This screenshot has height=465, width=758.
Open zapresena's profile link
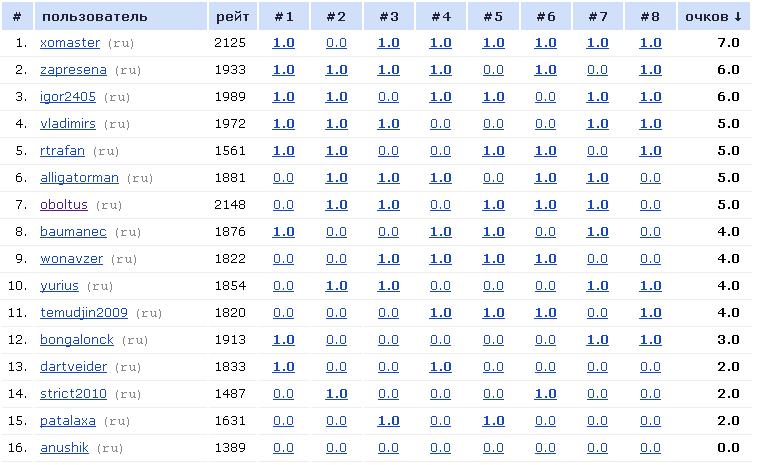point(73,70)
